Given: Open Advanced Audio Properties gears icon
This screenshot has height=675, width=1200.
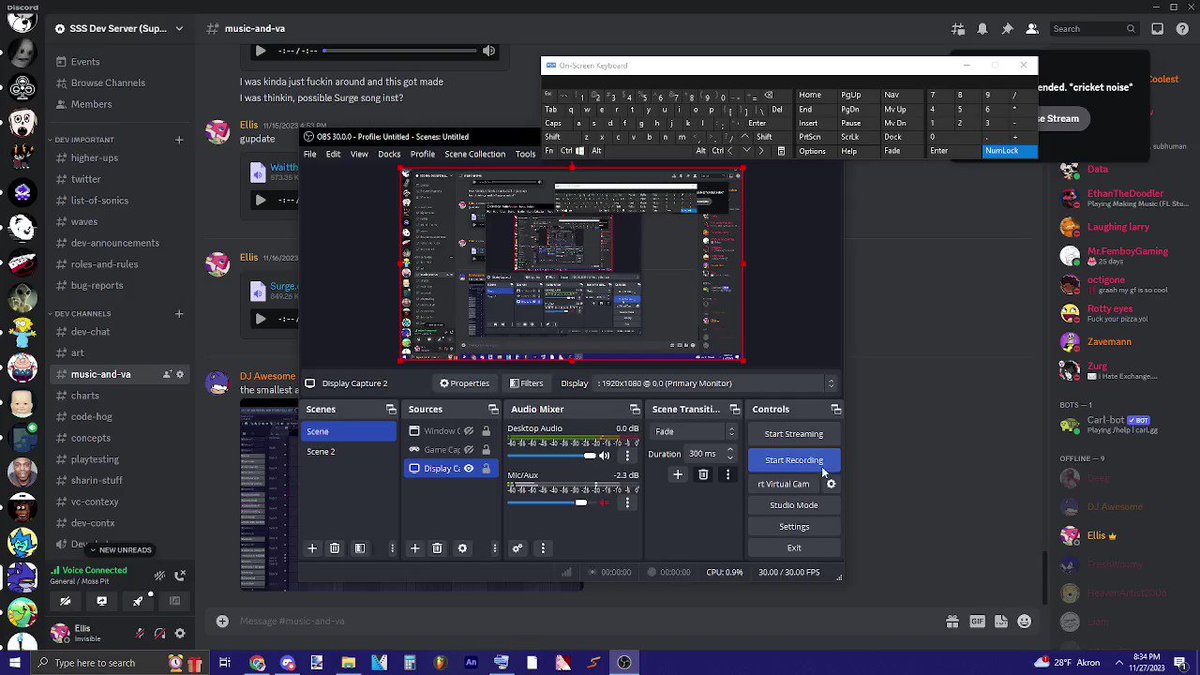Looking at the screenshot, I should pos(517,548).
